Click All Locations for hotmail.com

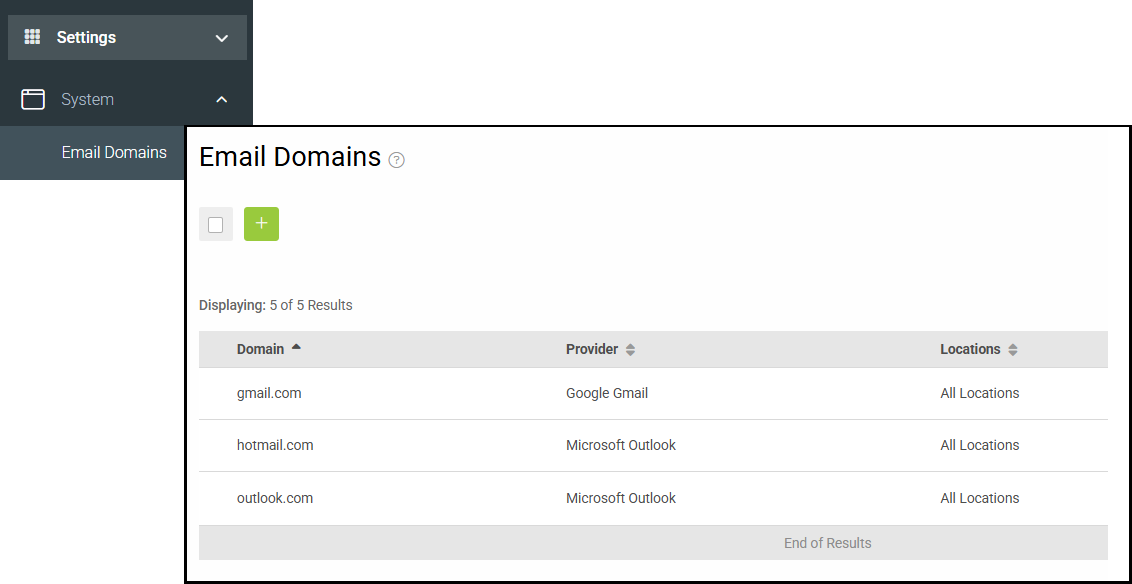[x=980, y=445]
